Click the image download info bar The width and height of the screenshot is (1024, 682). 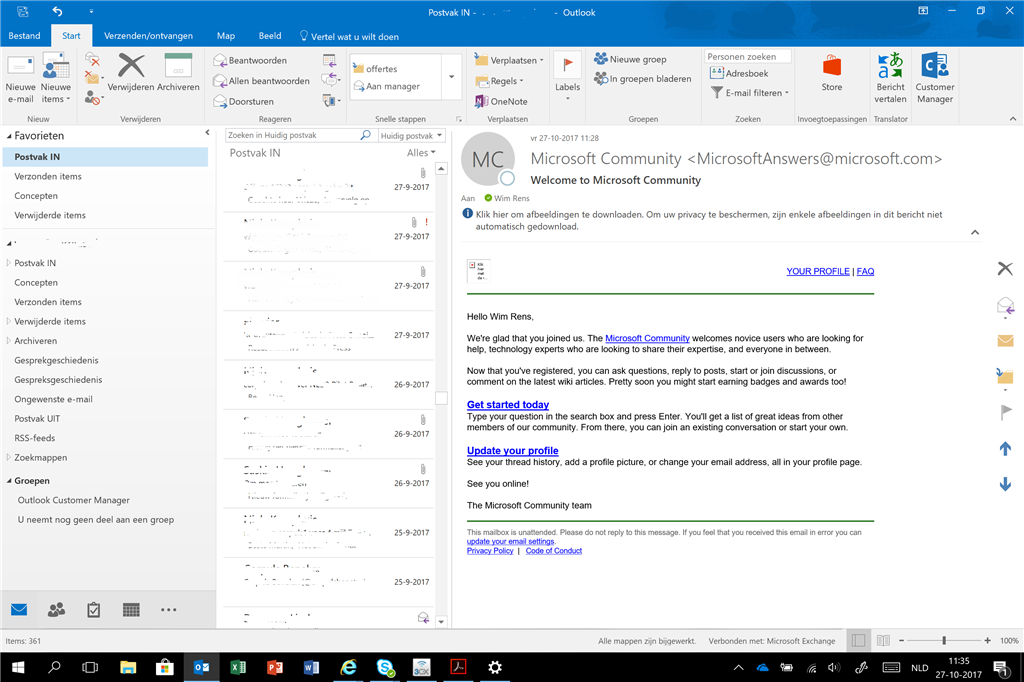(x=709, y=220)
